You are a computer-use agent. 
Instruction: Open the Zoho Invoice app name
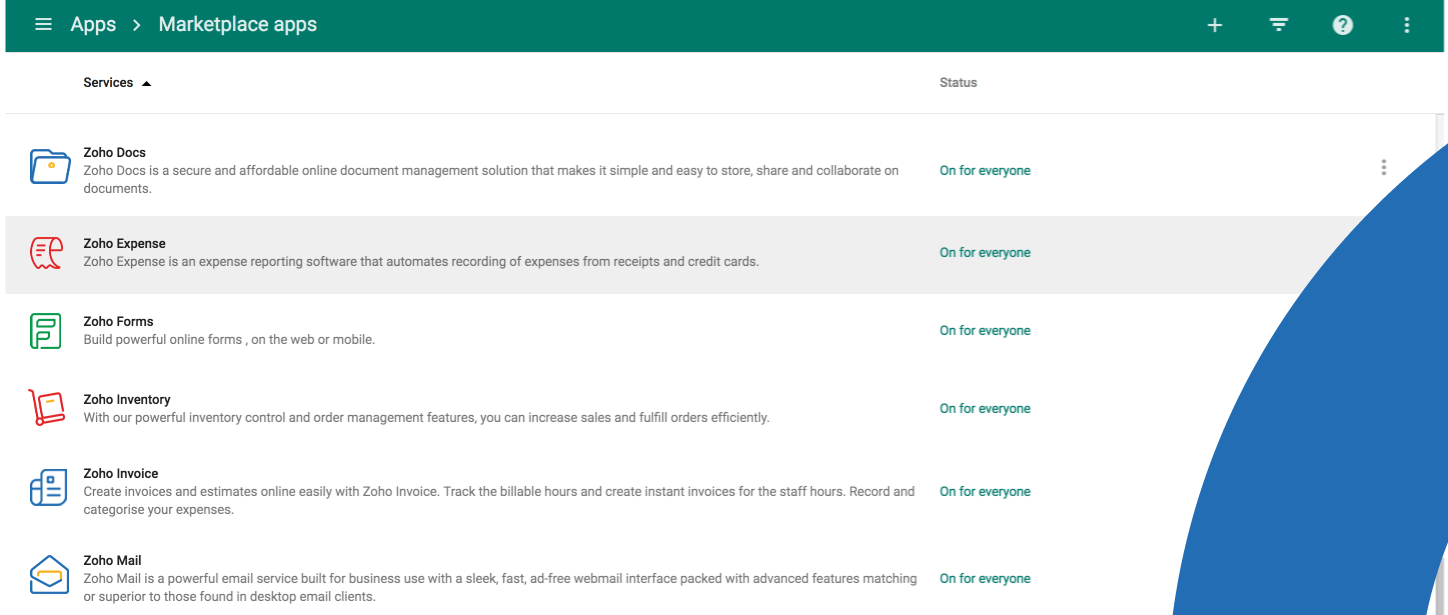point(121,474)
